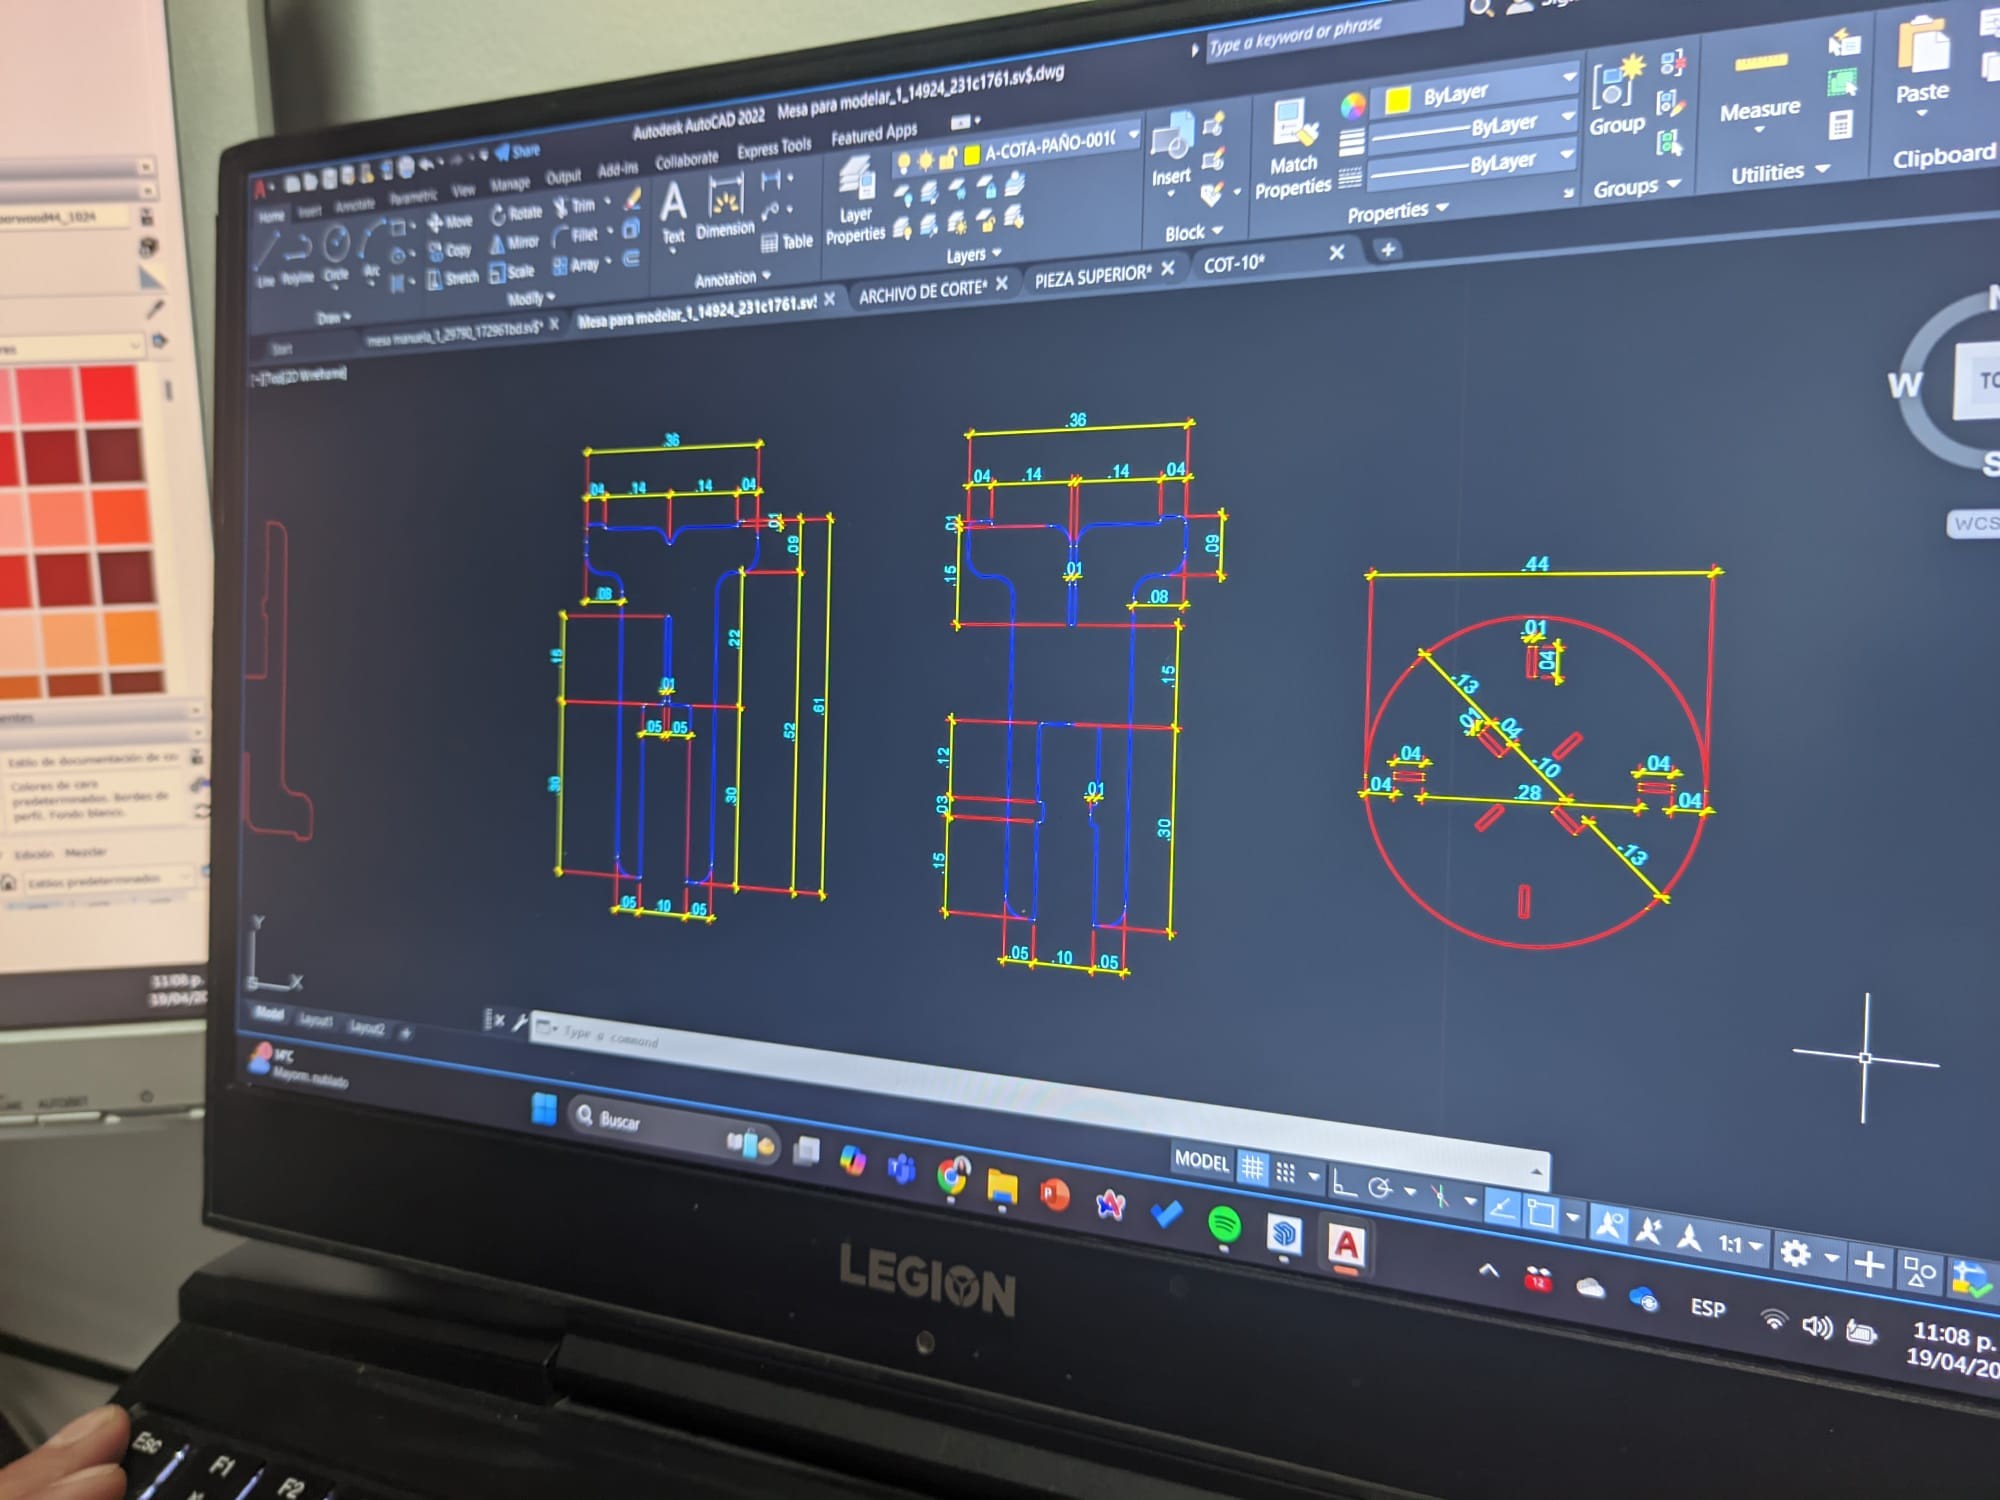
Task: Open the object color wheel icon
Action: (1352, 105)
